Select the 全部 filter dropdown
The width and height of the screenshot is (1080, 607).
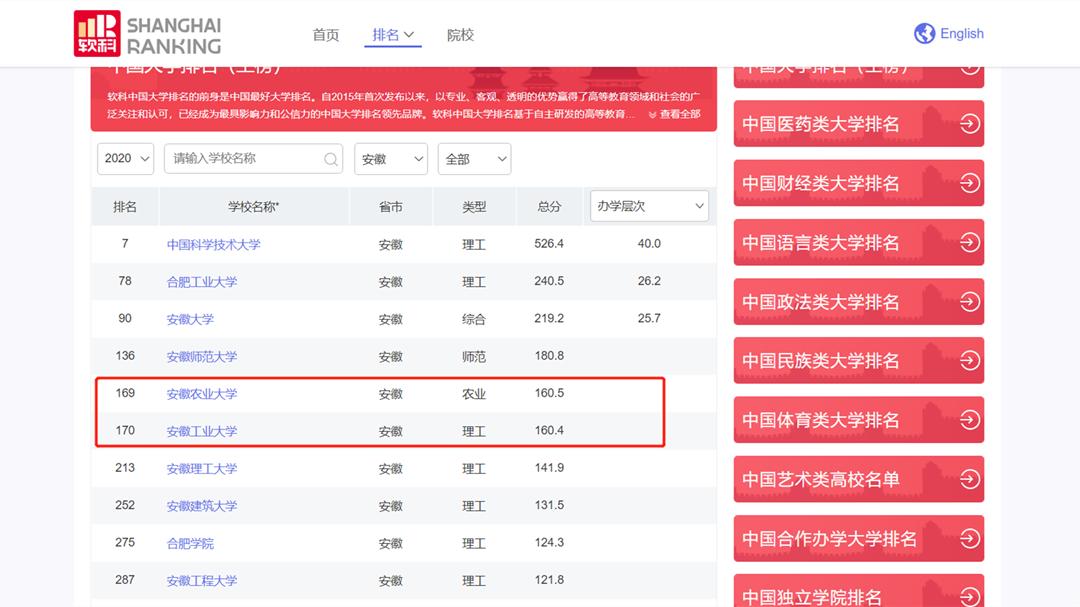(474, 158)
